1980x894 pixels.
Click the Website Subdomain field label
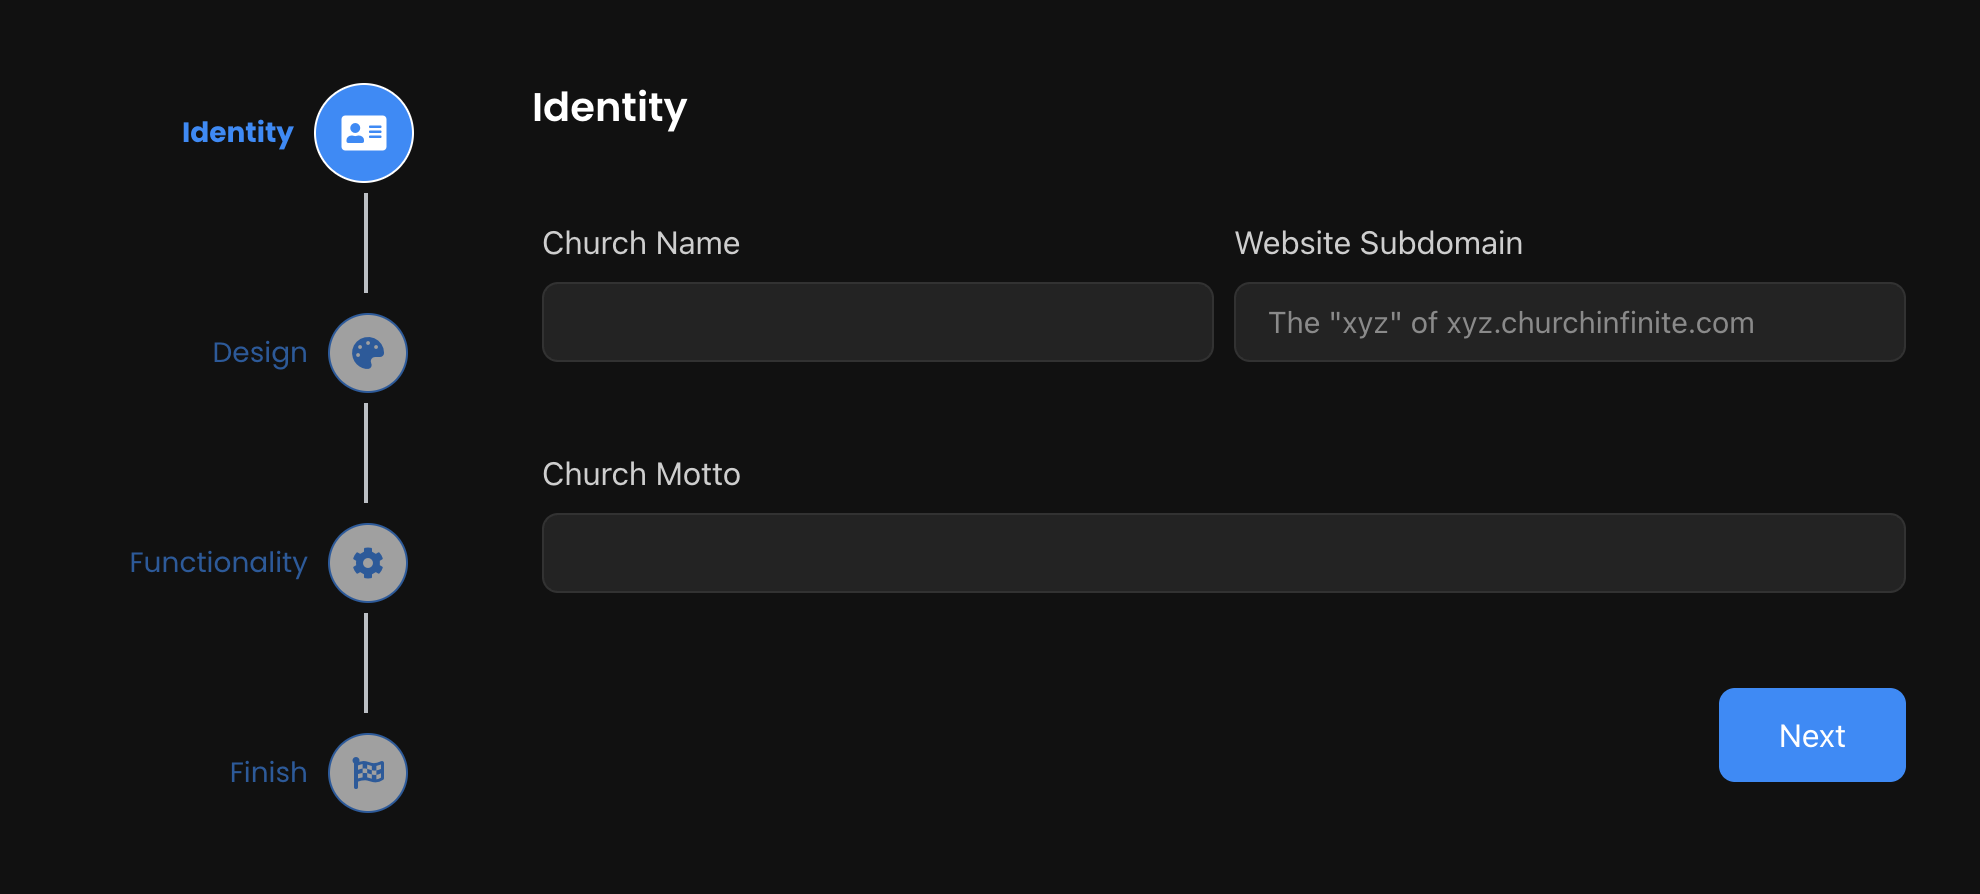point(1378,243)
